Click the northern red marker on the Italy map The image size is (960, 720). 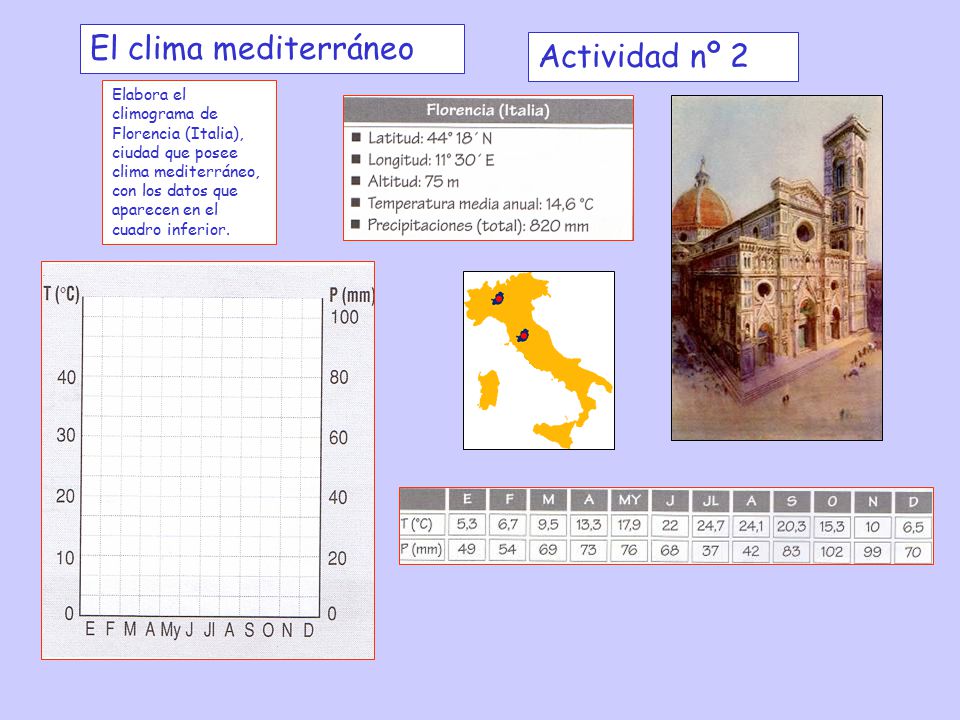point(498,298)
